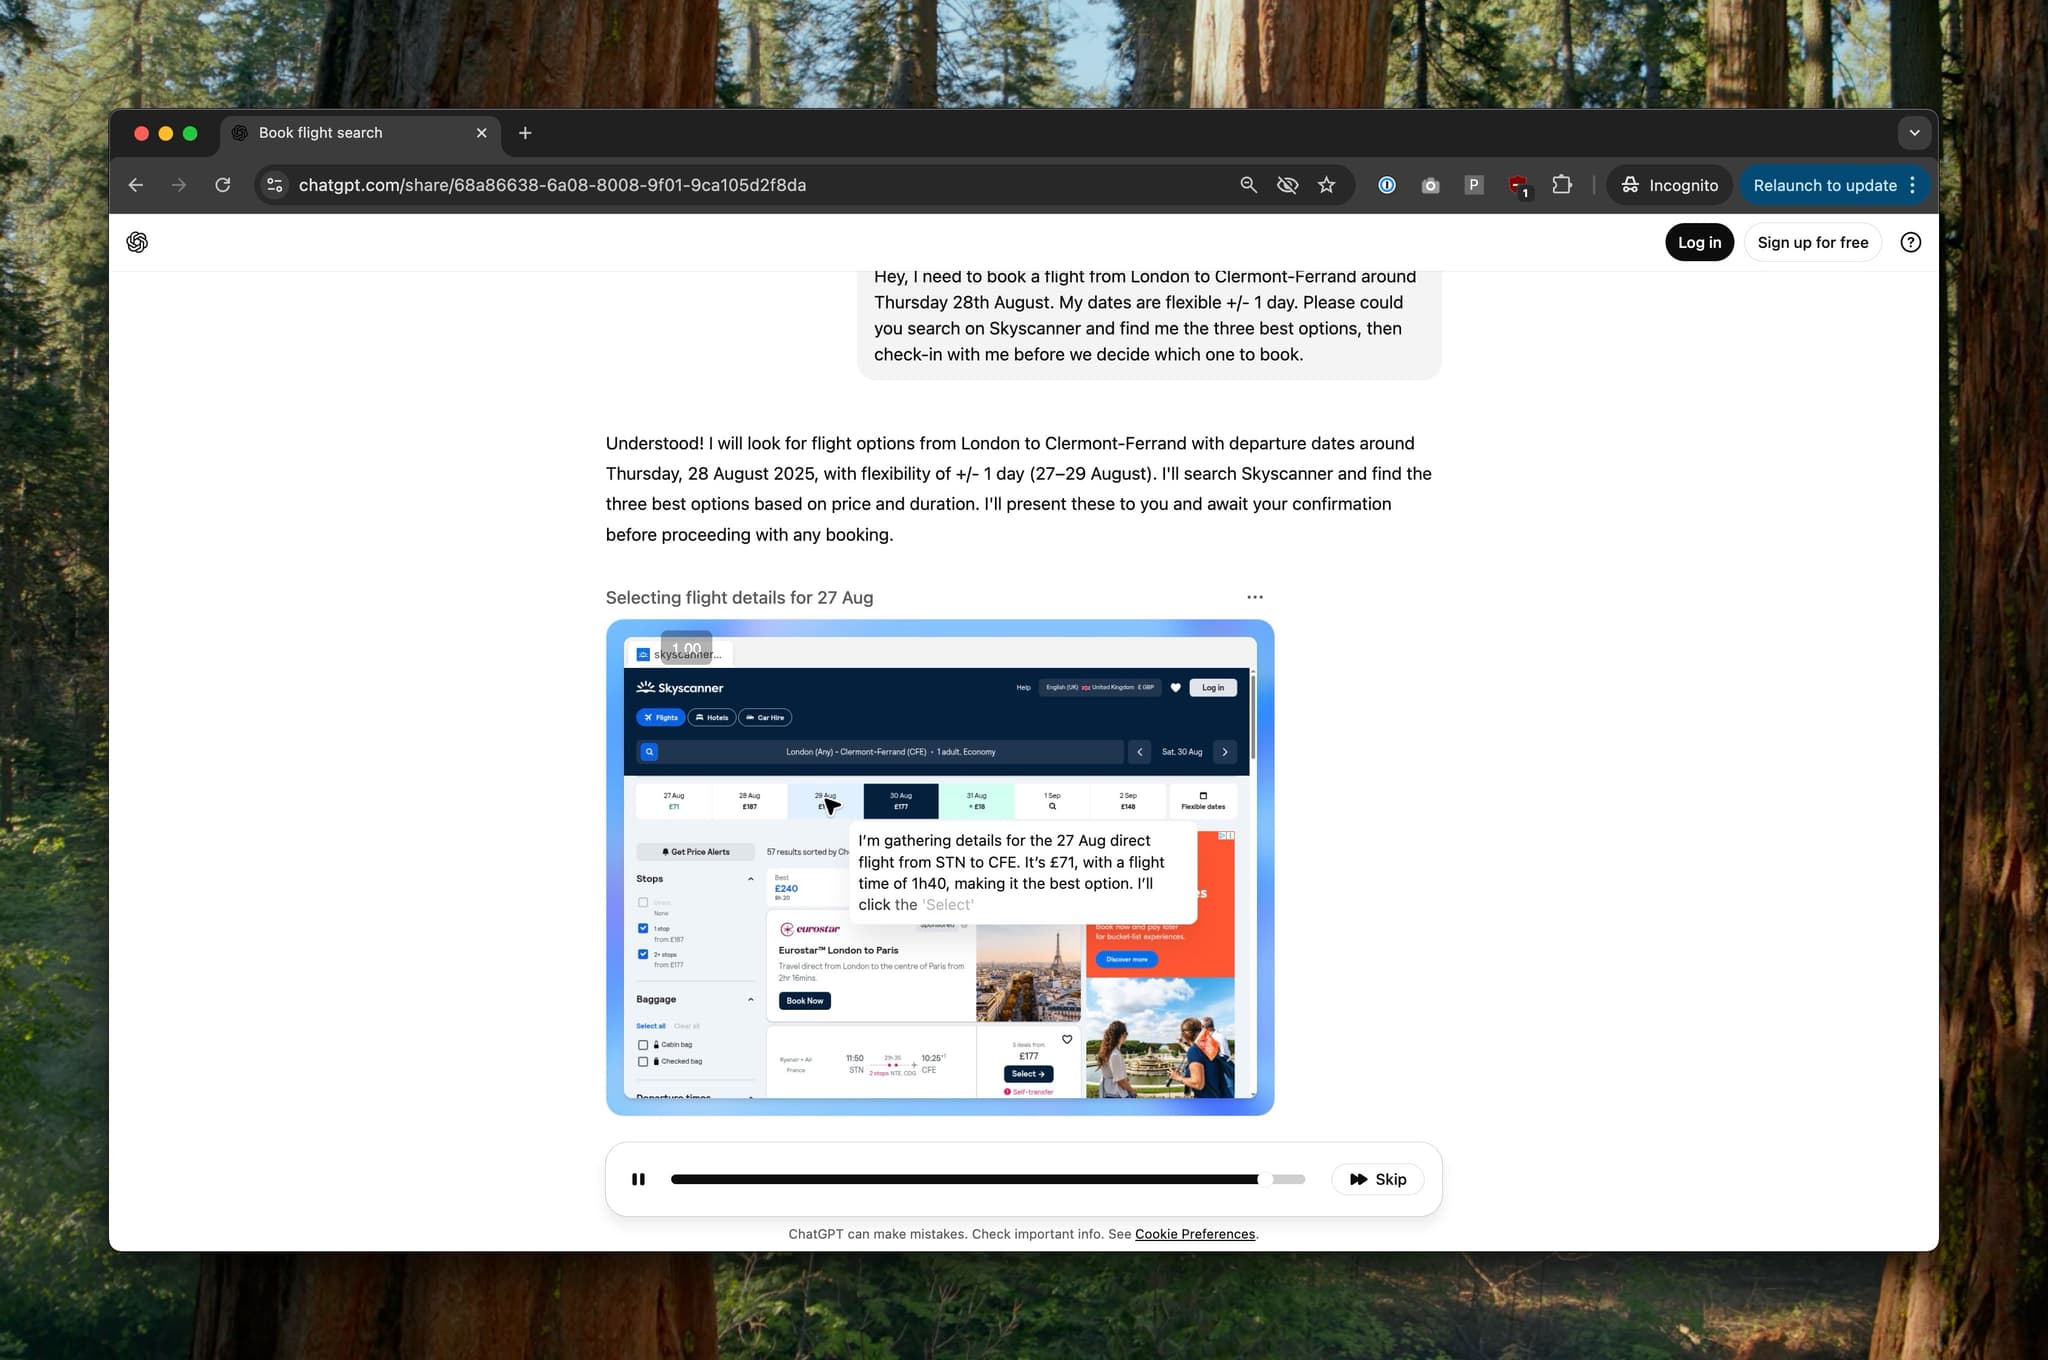Viewport: 2048px width, 1360px height.
Task: Select the Car Hire tab in Skyscanner
Action: pos(765,717)
